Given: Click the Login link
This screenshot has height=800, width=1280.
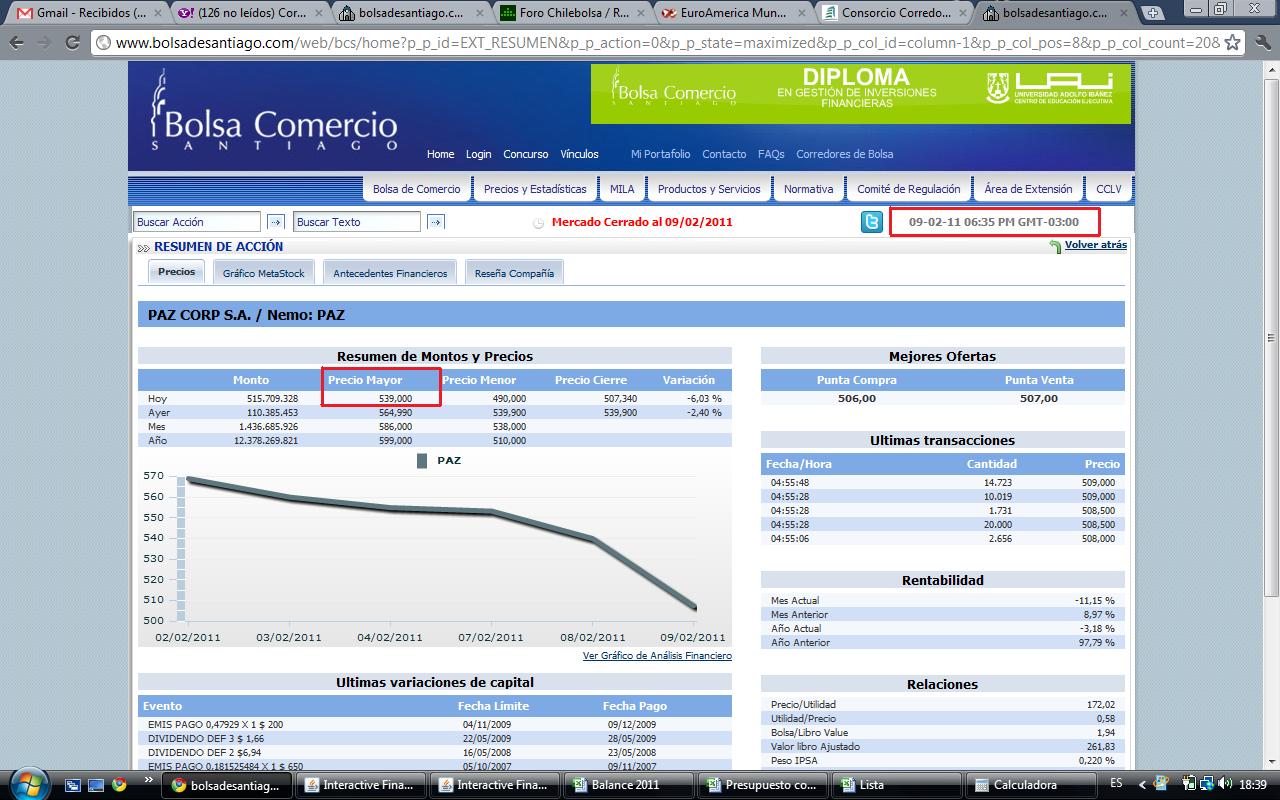Looking at the screenshot, I should [x=478, y=154].
